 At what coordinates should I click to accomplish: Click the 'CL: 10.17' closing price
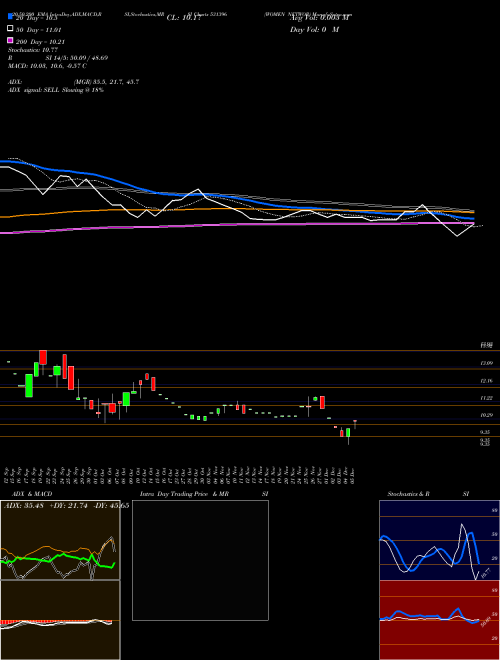coord(184,18)
